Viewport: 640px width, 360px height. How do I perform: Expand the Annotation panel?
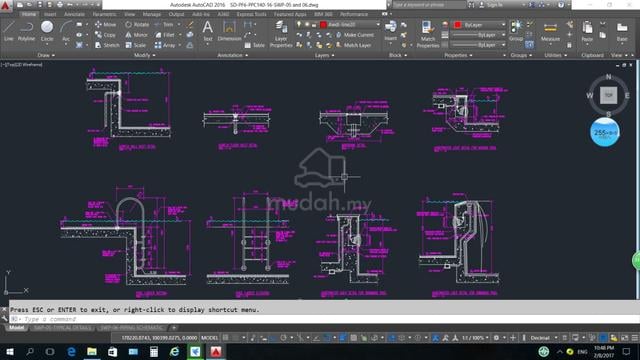tap(233, 55)
